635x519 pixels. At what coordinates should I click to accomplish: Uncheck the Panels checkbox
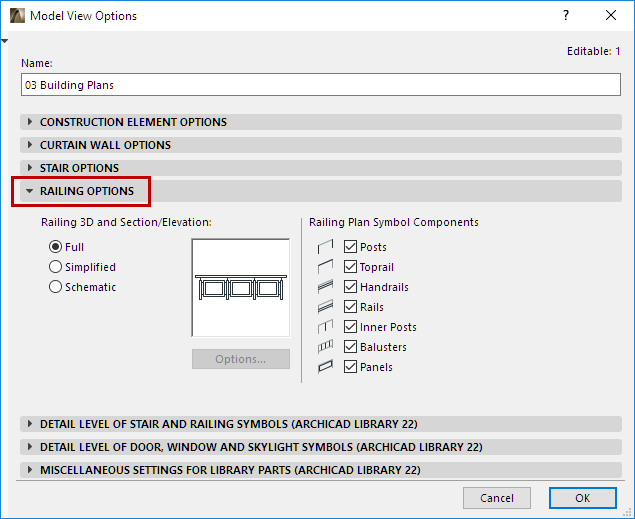tap(350, 367)
